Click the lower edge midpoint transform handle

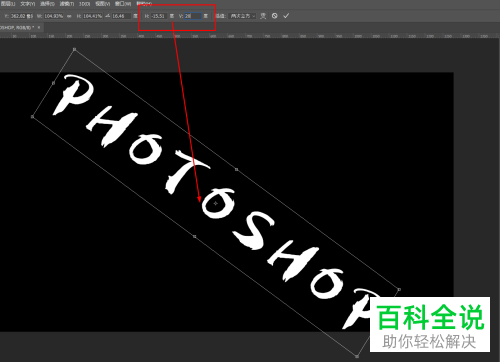pos(195,236)
